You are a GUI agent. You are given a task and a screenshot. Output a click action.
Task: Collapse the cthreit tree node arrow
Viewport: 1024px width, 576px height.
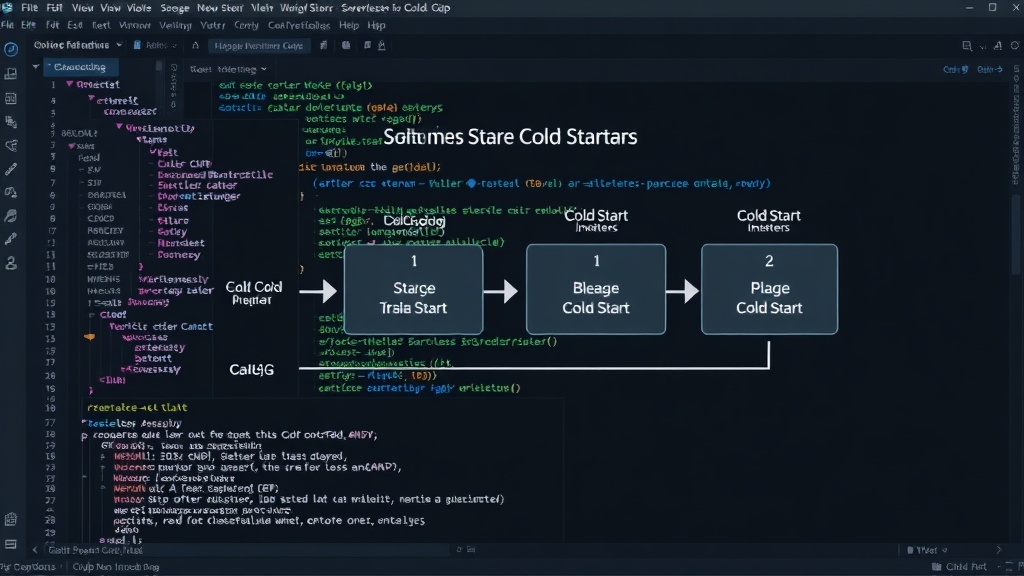pyautogui.click(x=91, y=99)
